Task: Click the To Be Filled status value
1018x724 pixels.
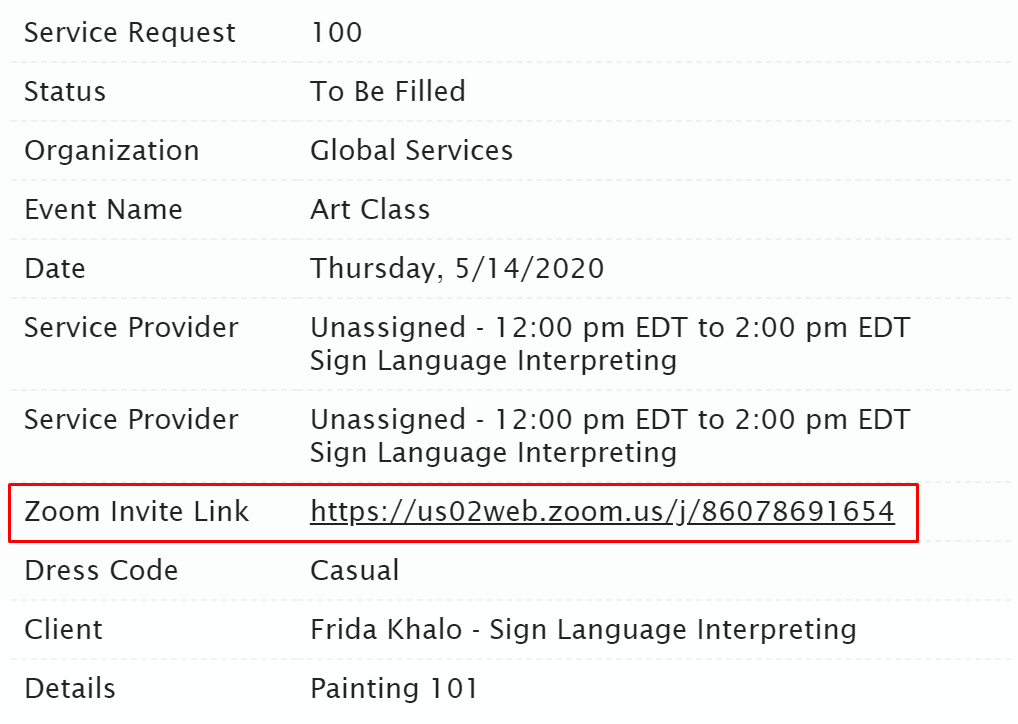Action: (x=388, y=92)
